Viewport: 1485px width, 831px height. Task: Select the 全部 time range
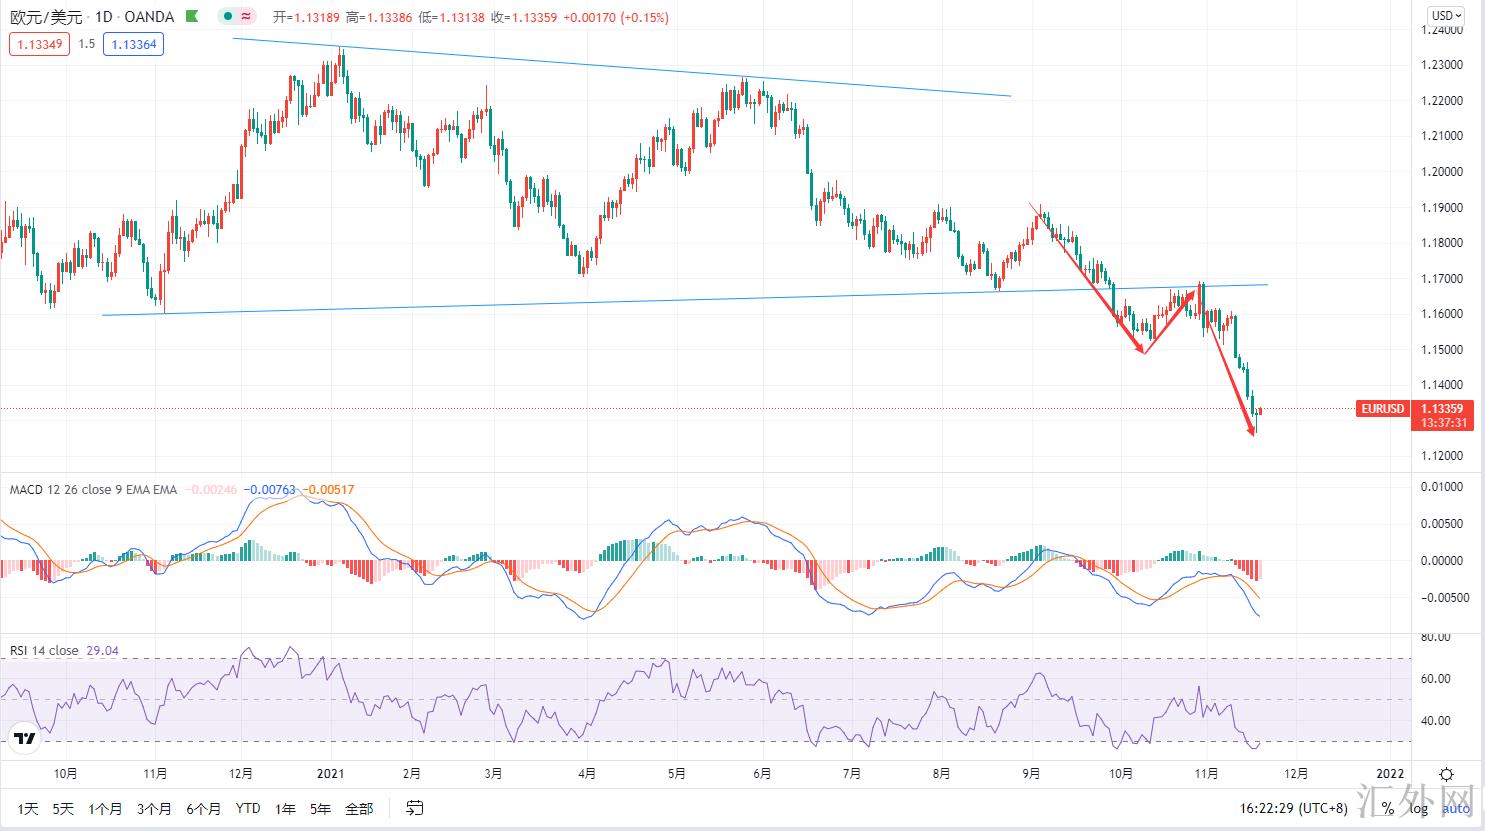(x=358, y=808)
